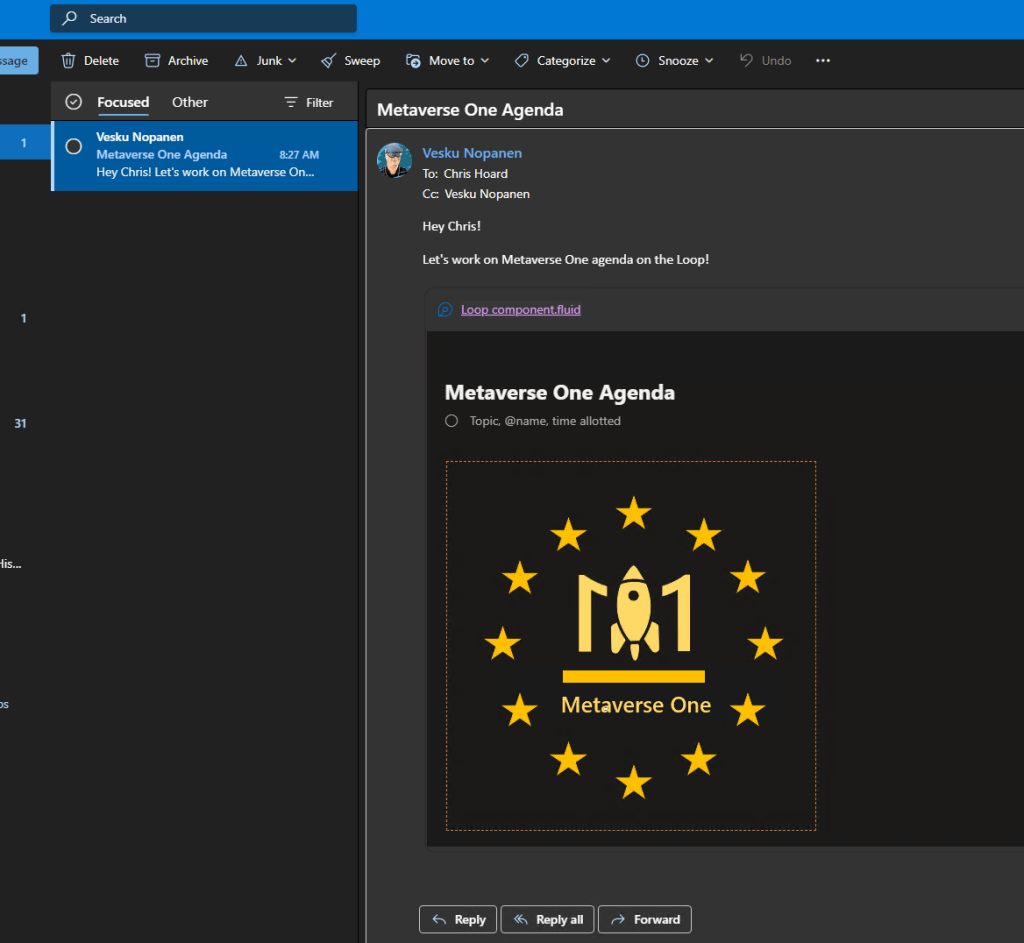The width and height of the screenshot is (1024, 943).
Task: Click the Junk warning icon
Action: (241, 61)
